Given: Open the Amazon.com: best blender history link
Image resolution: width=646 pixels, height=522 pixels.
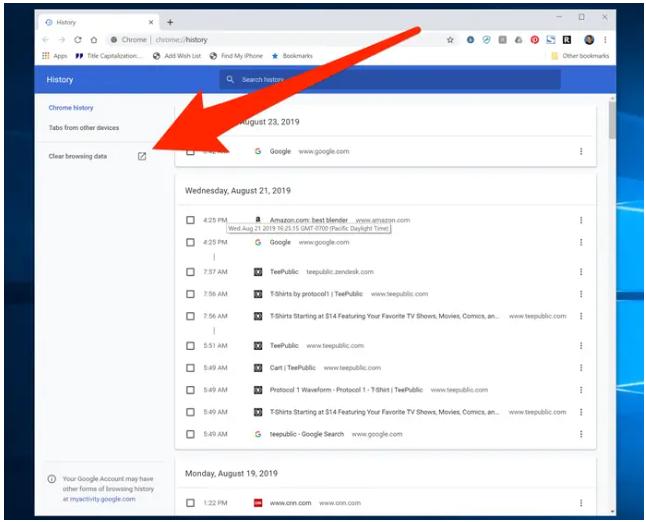Looking at the screenshot, I should point(309,220).
